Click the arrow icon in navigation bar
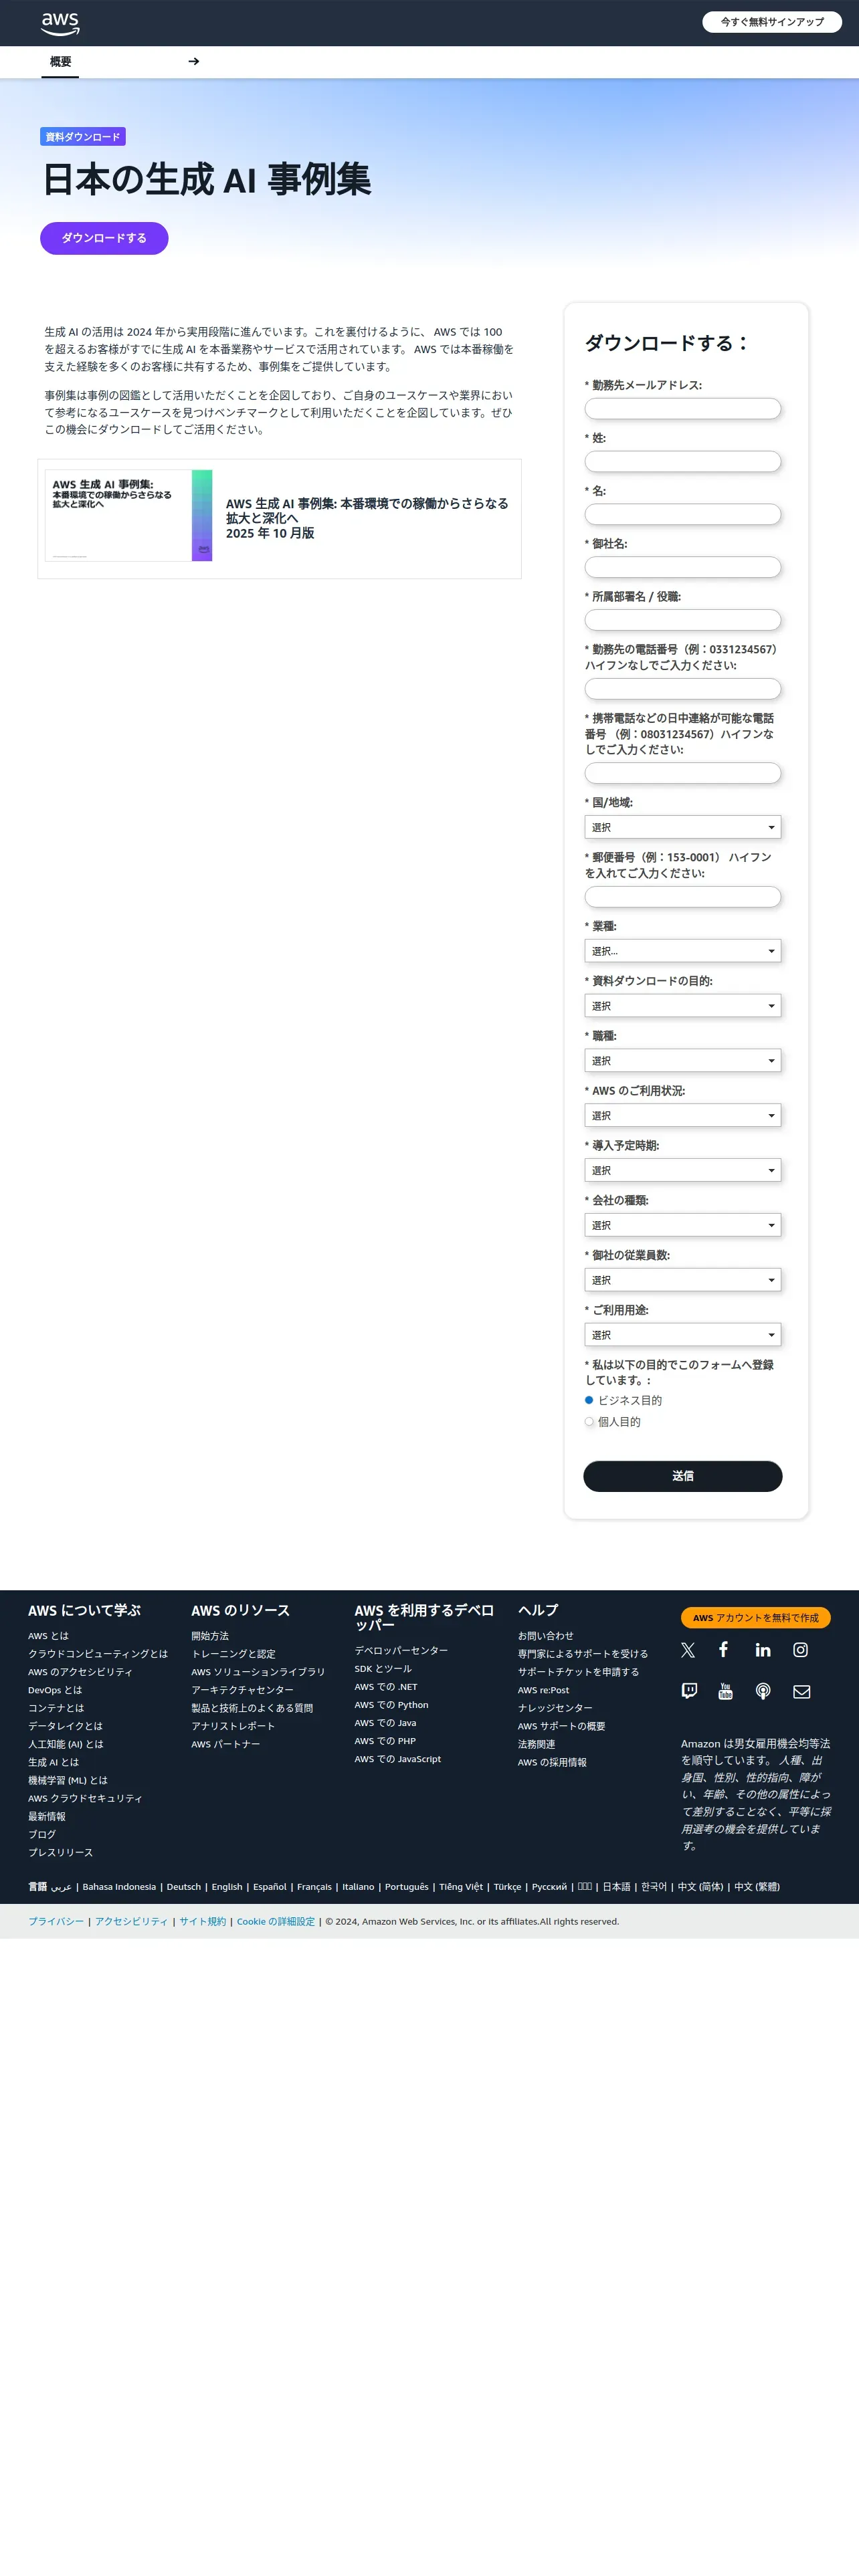 coord(194,62)
